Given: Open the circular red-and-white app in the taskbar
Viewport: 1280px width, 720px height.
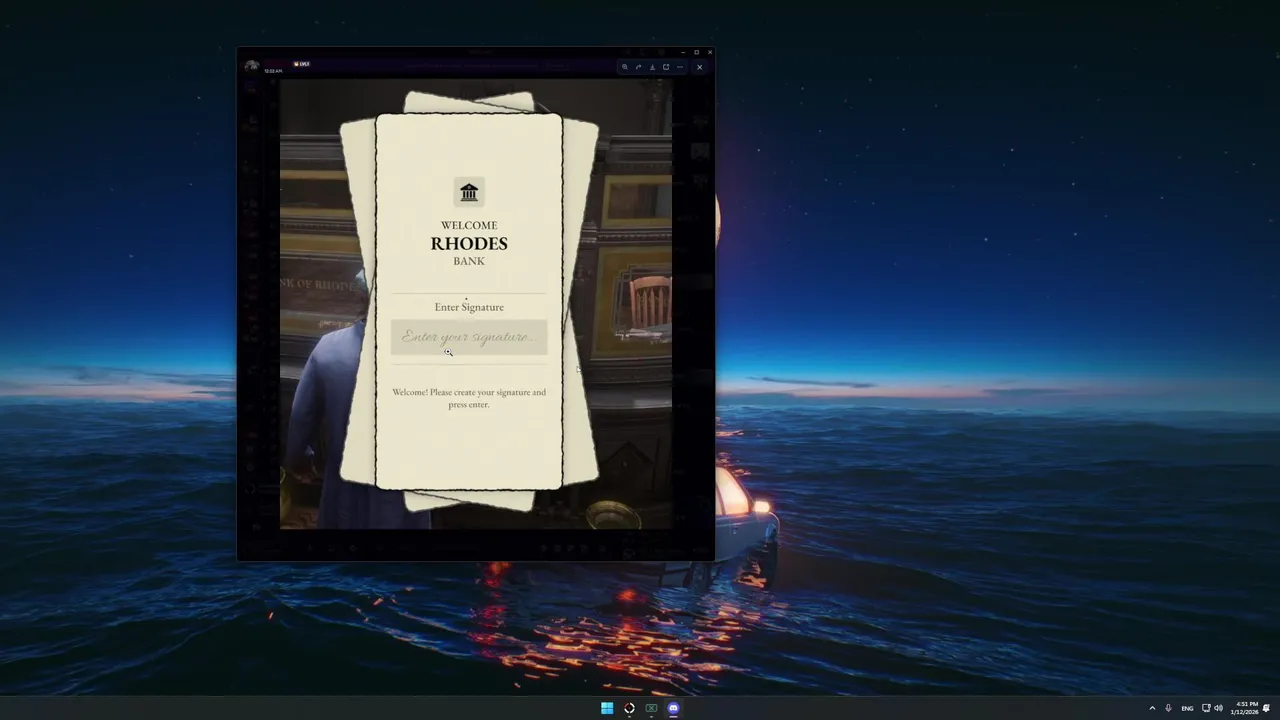Looking at the screenshot, I should tap(629, 708).
